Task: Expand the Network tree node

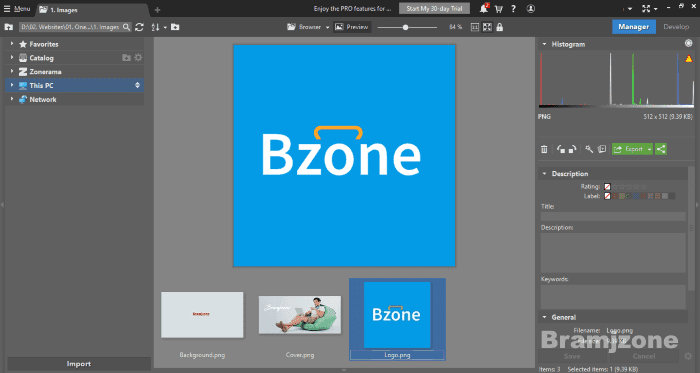Action: (12, 99)
